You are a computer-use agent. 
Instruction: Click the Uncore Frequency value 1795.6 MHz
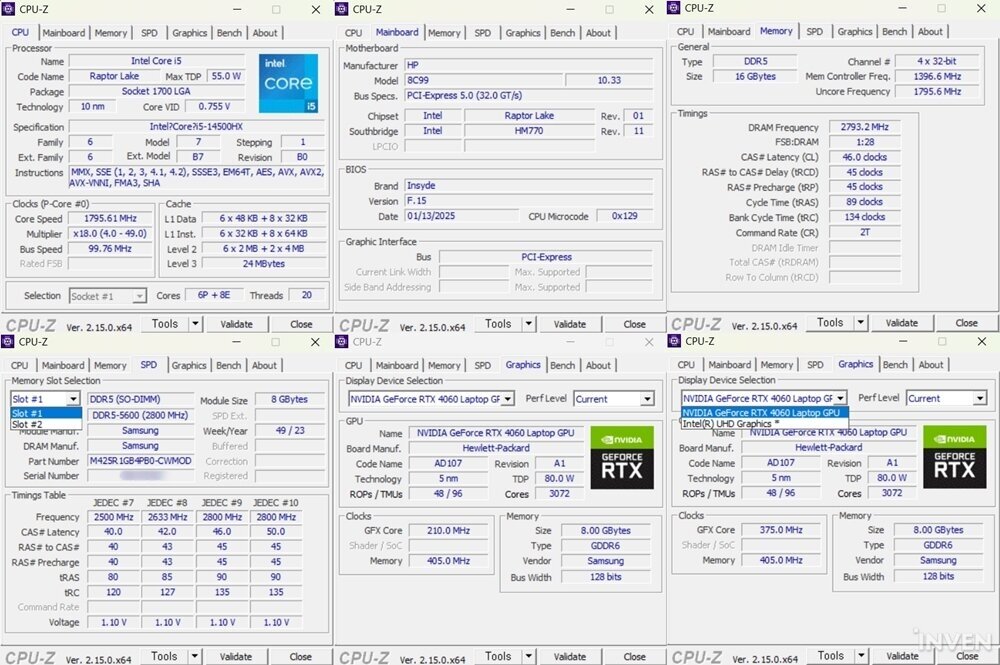[938, 91]
